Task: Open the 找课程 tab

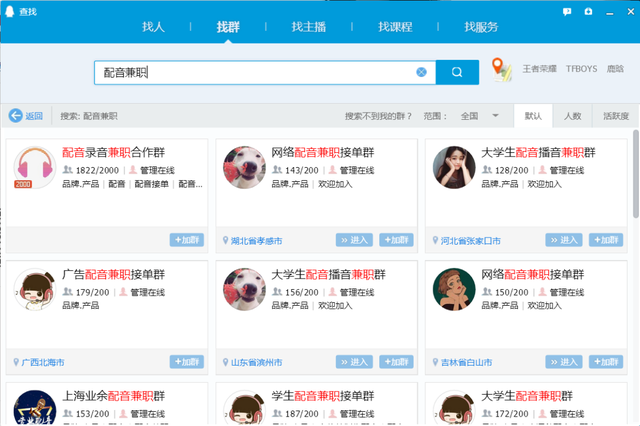Action: pos(395,27)
